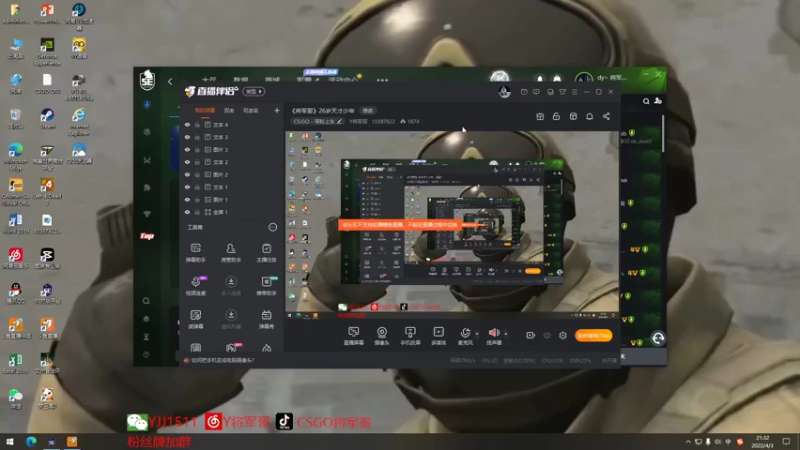
Task: Open the gift box icon above the preview
Action: pos(540,116)
